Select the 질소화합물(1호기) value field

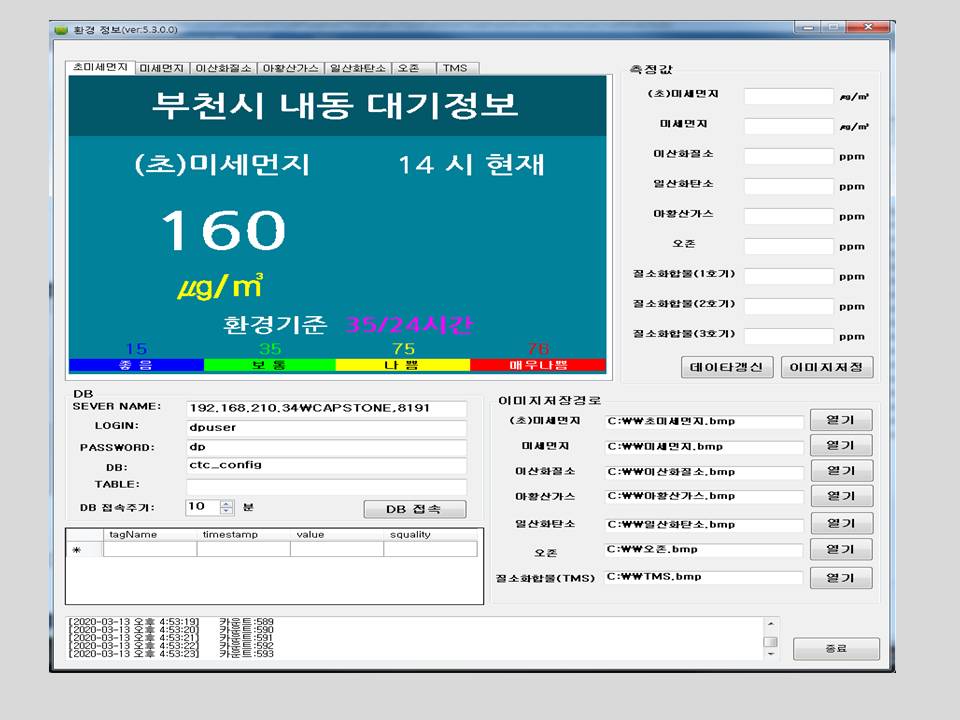point(789,276)
